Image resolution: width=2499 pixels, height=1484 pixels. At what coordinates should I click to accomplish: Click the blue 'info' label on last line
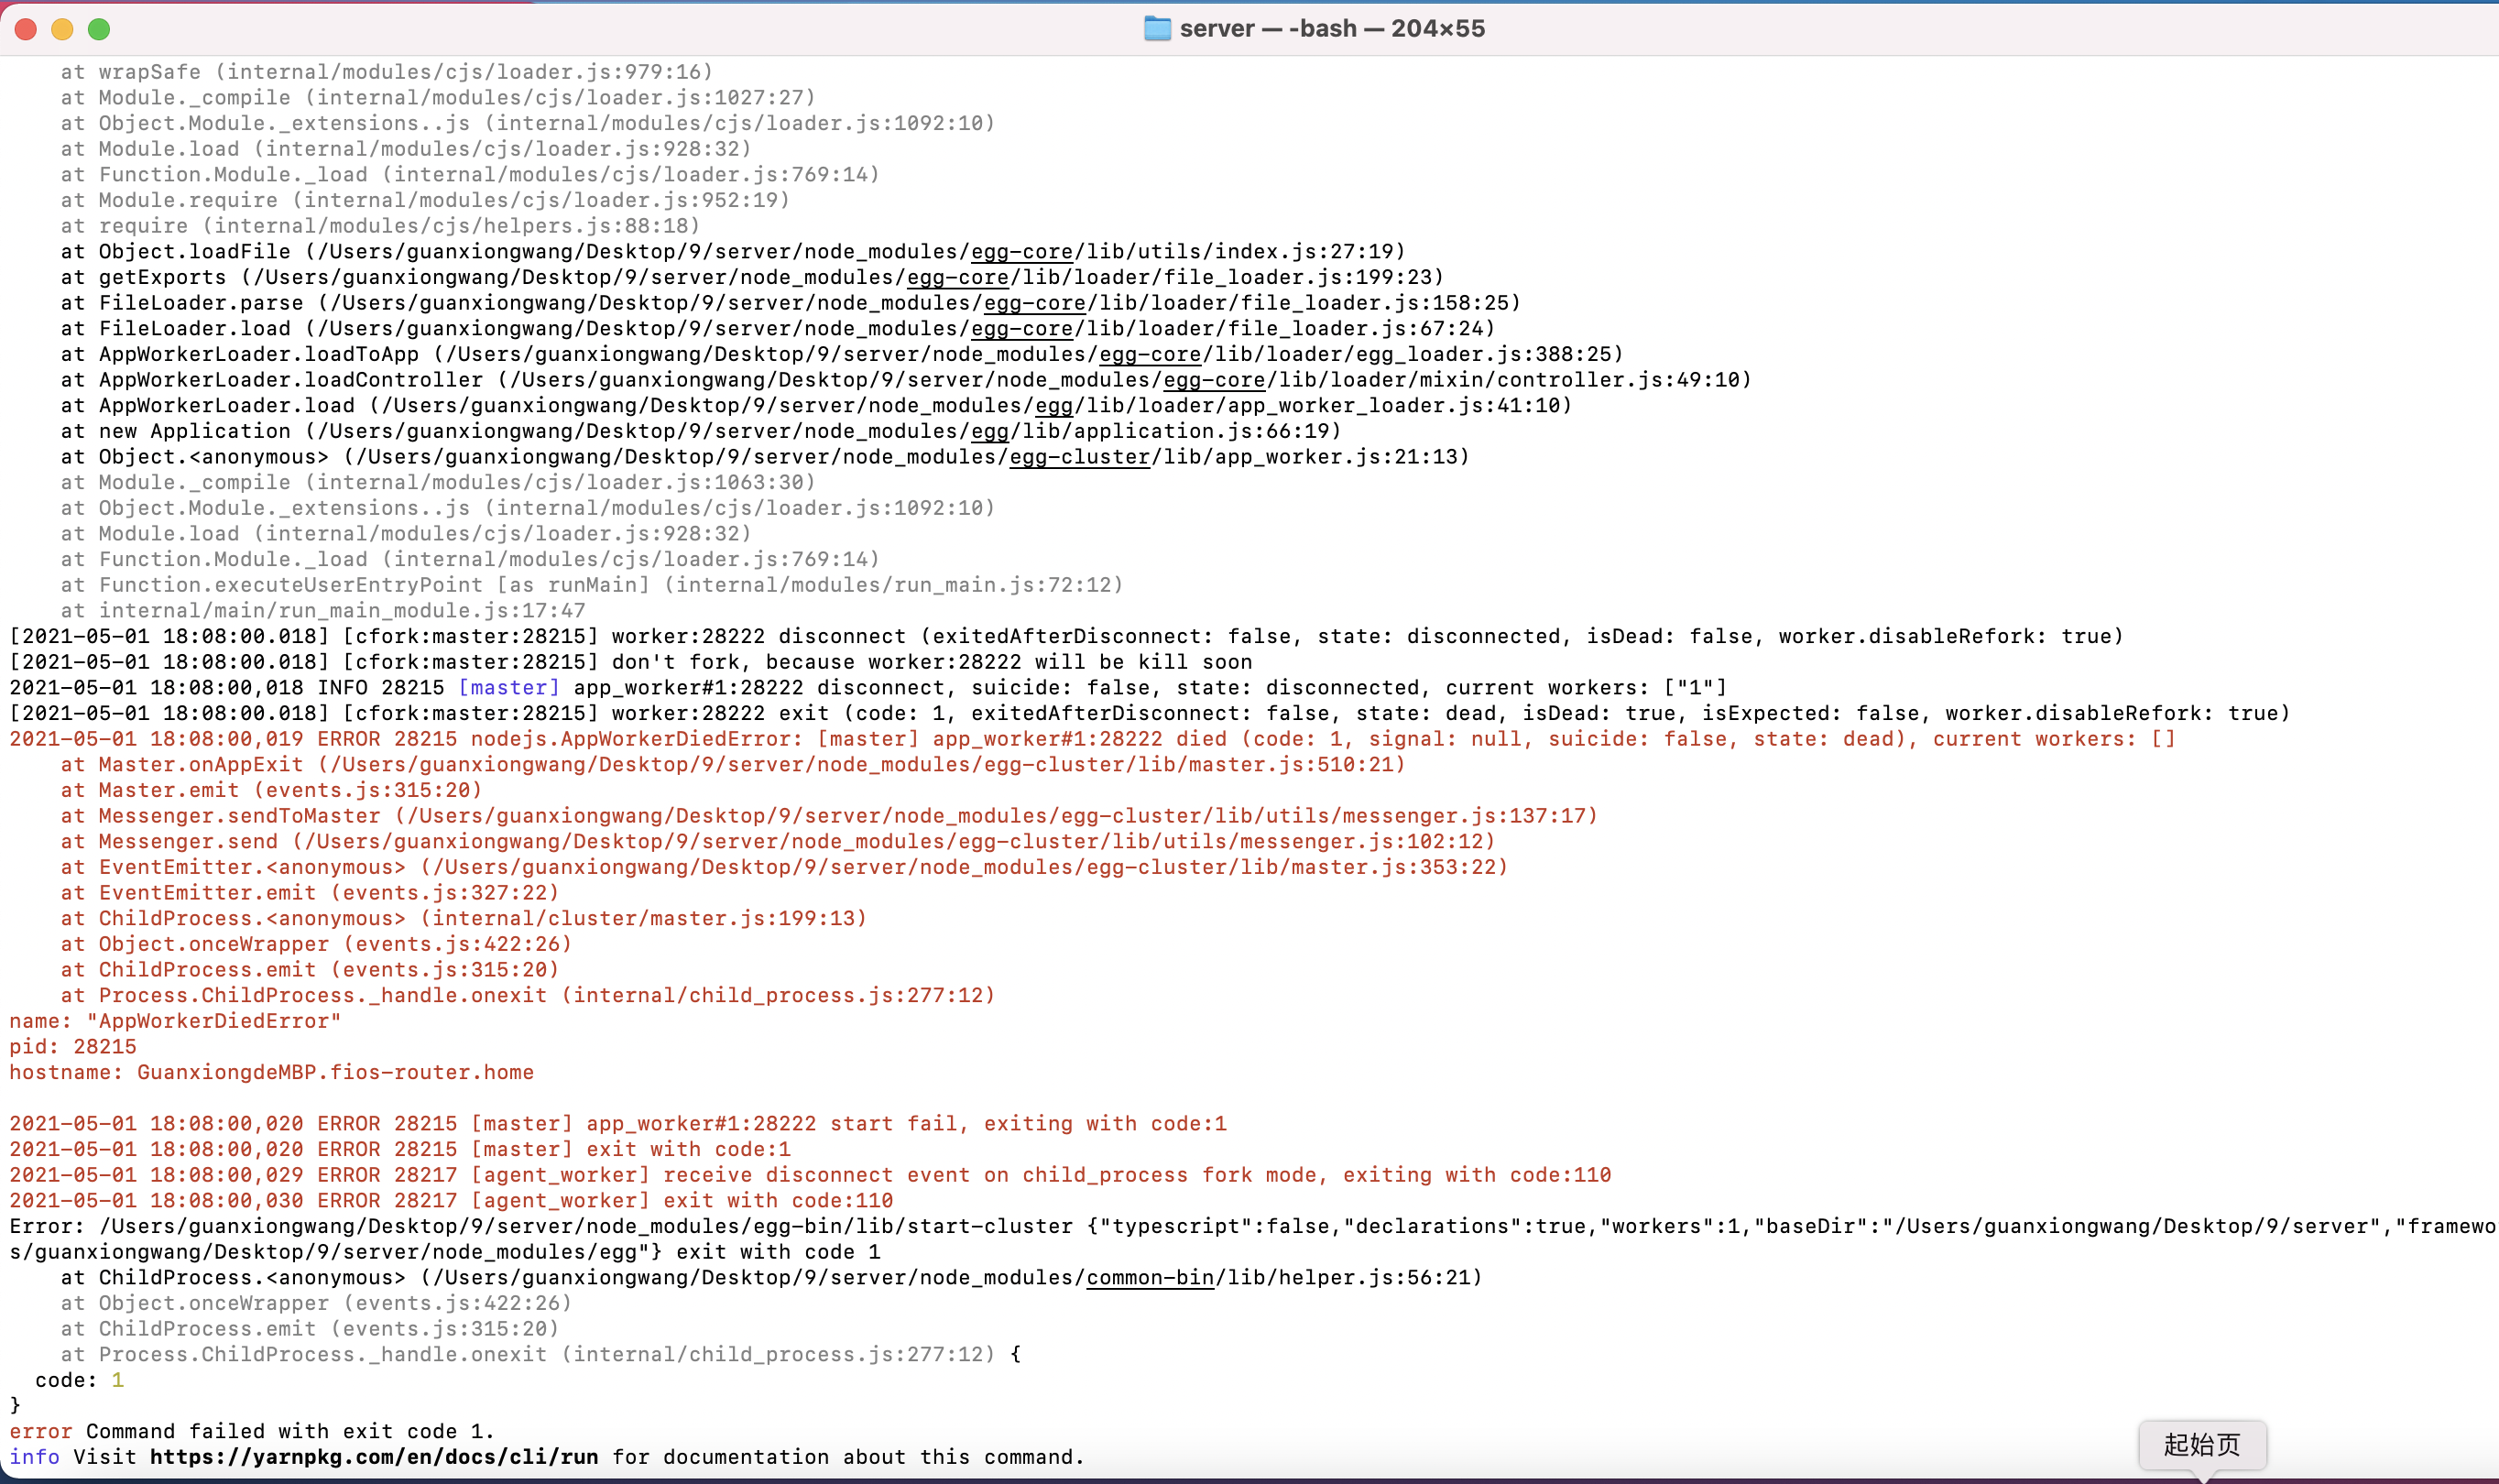pyautogui.click(x=35, y=1457)
